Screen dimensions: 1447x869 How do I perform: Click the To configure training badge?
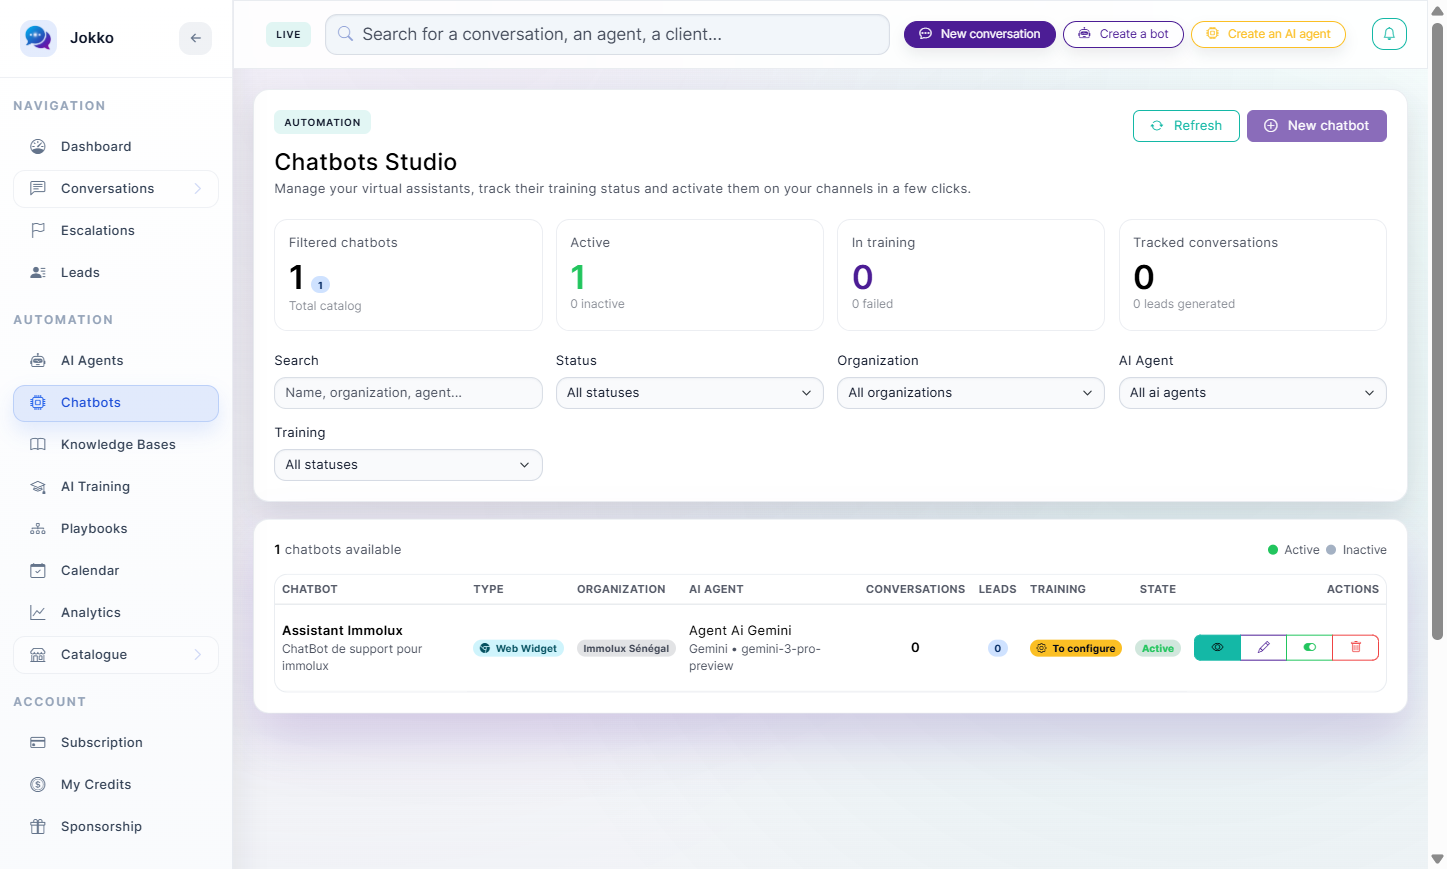[1076, 649]
